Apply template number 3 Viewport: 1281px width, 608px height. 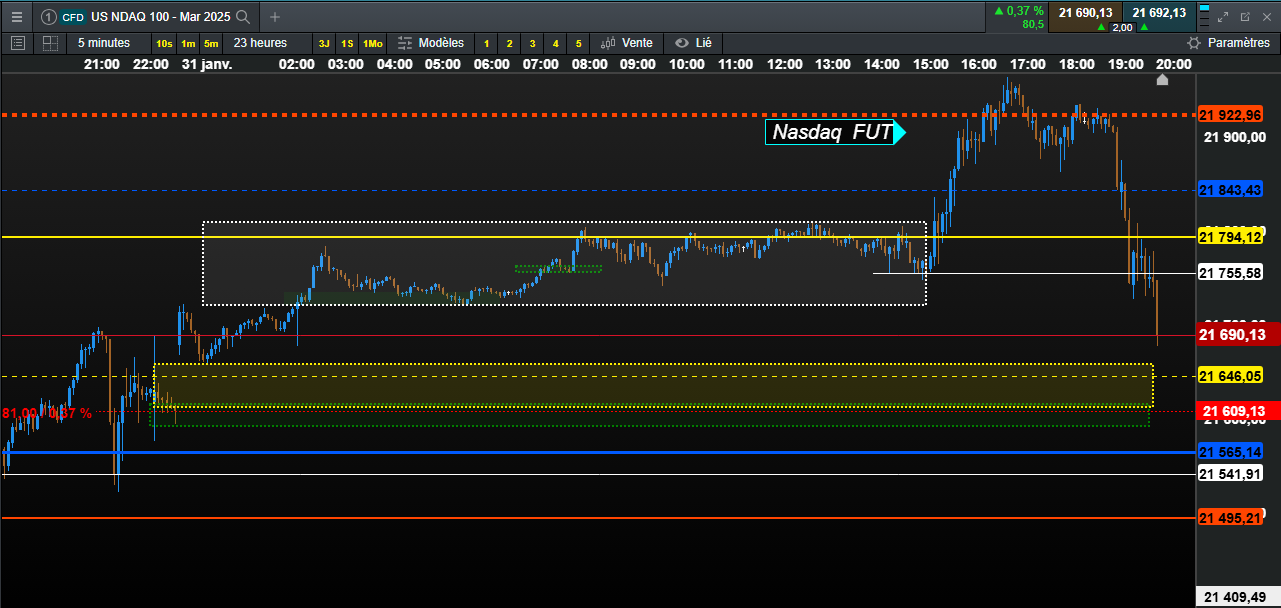532,44
